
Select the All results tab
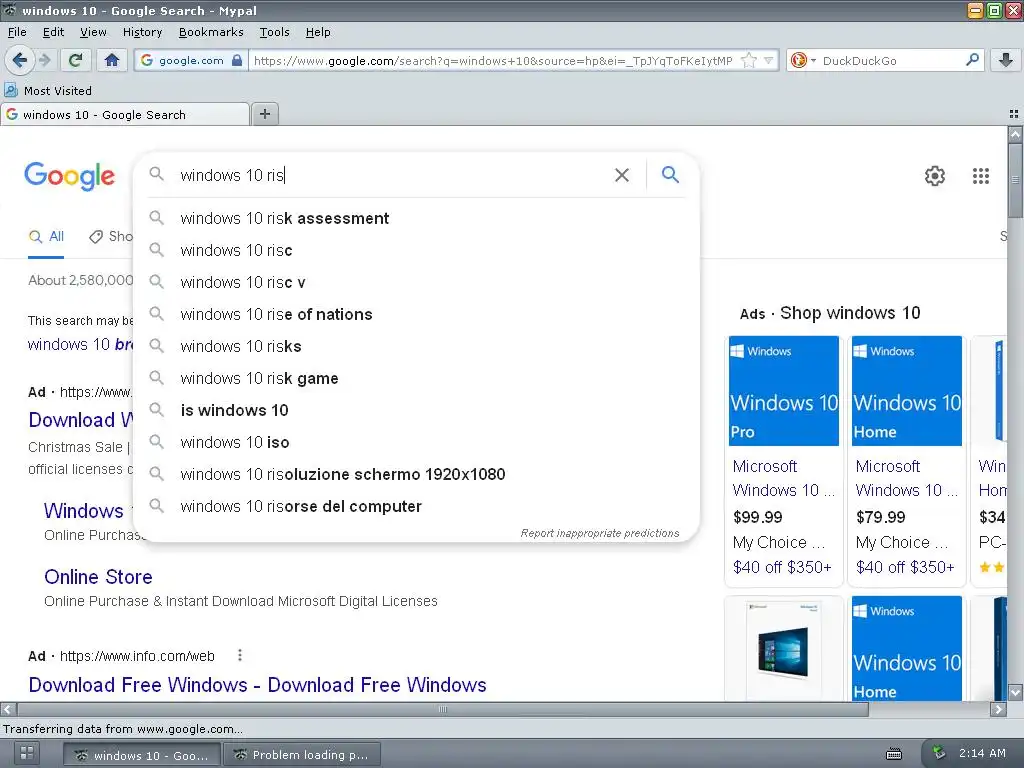[46, 236]
